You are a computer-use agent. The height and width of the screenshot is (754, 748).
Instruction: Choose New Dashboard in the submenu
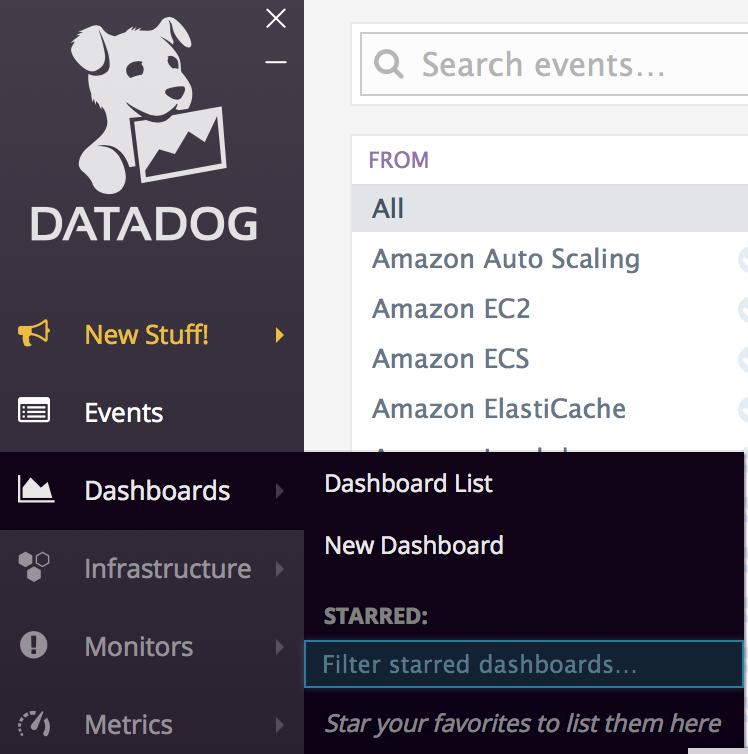414,545
